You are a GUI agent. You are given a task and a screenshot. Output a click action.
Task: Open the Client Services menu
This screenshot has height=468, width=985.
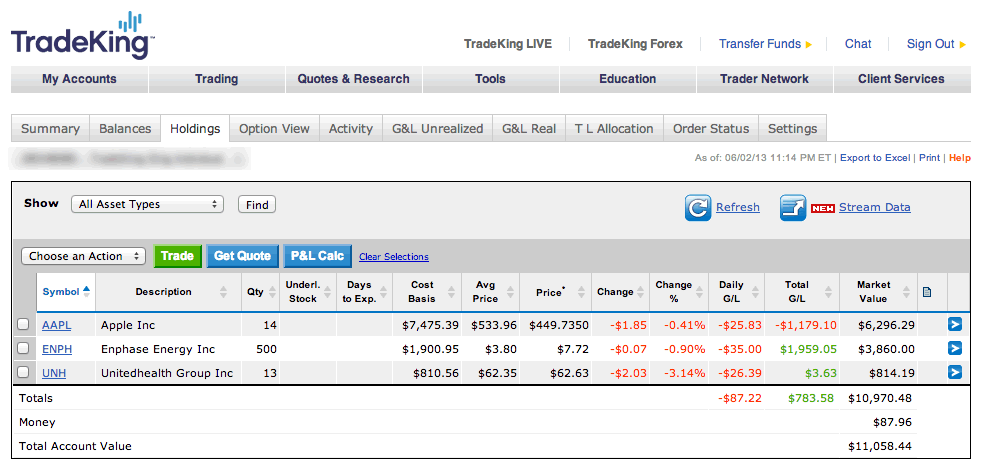pyautogui.click(x=901, y=79)
